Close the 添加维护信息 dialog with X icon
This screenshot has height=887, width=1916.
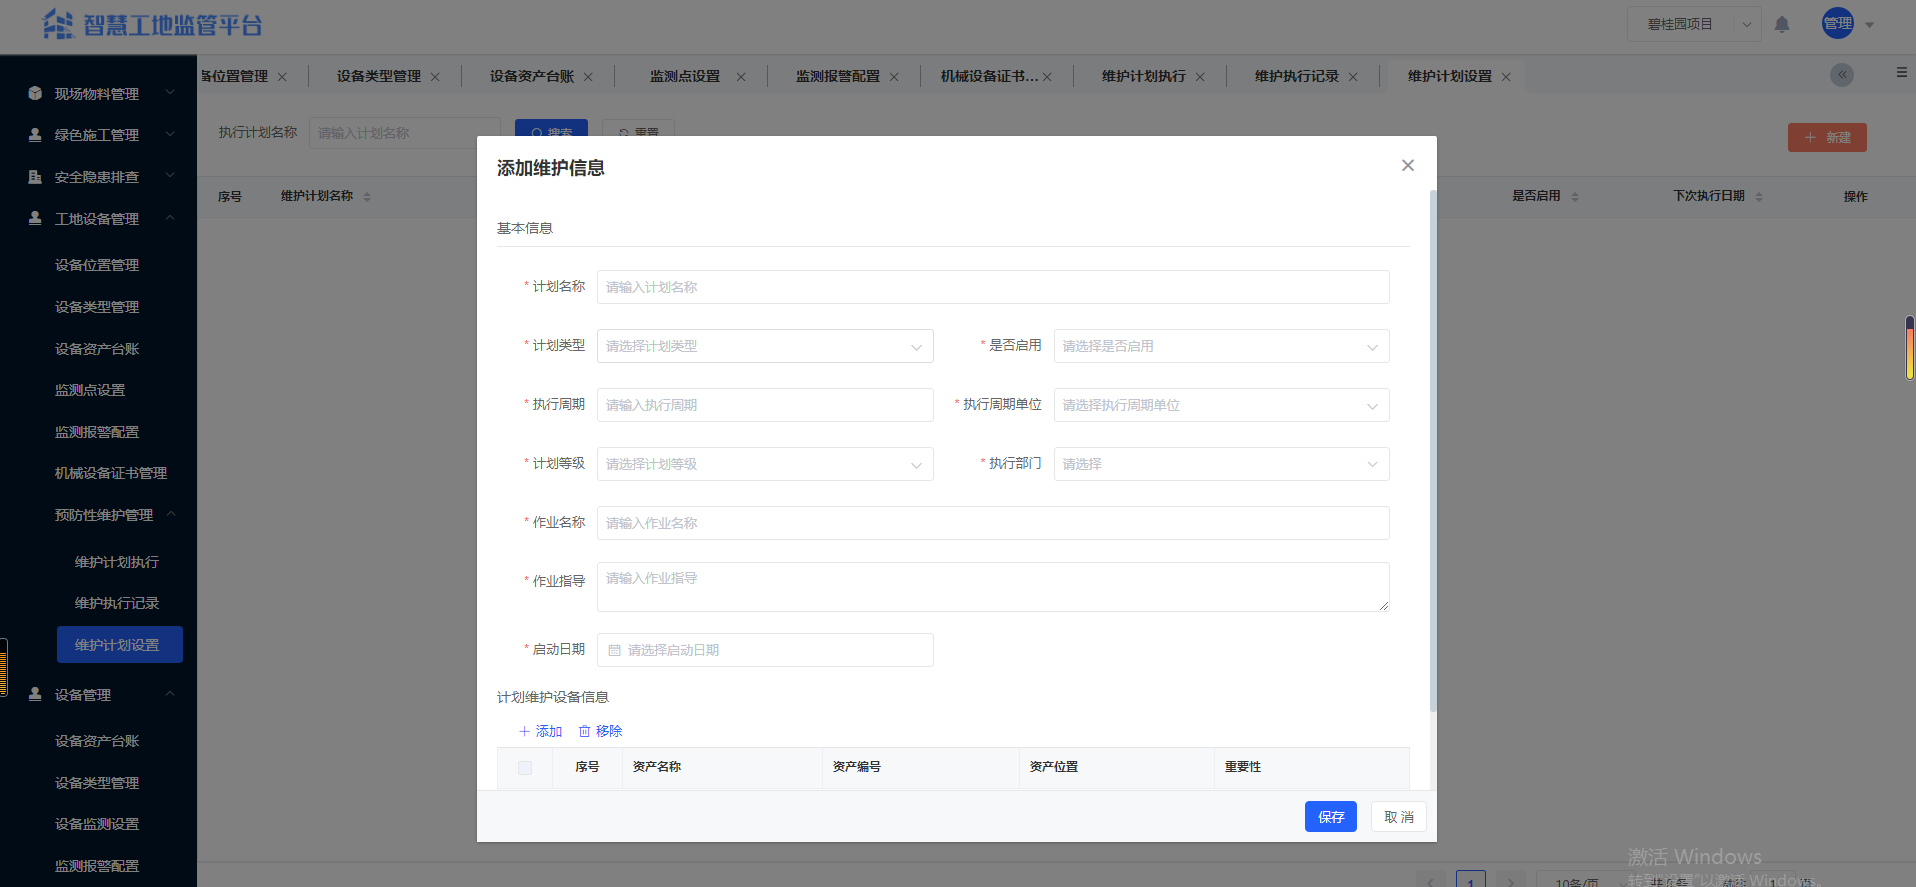(x=1407, y=165)
